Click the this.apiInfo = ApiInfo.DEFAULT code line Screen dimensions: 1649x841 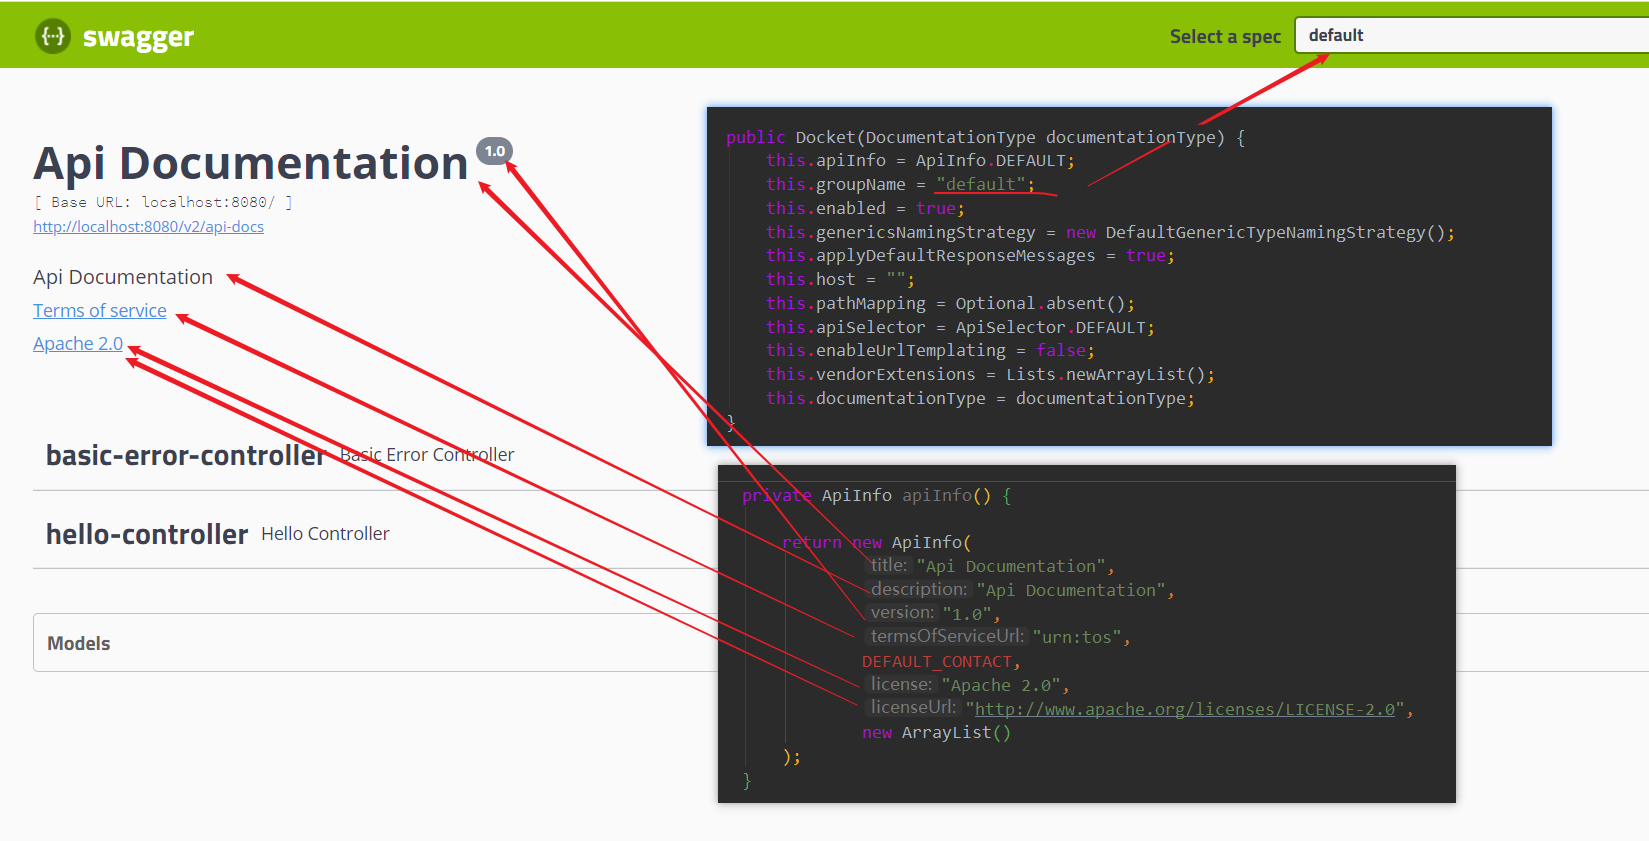[x=920, y=160]
